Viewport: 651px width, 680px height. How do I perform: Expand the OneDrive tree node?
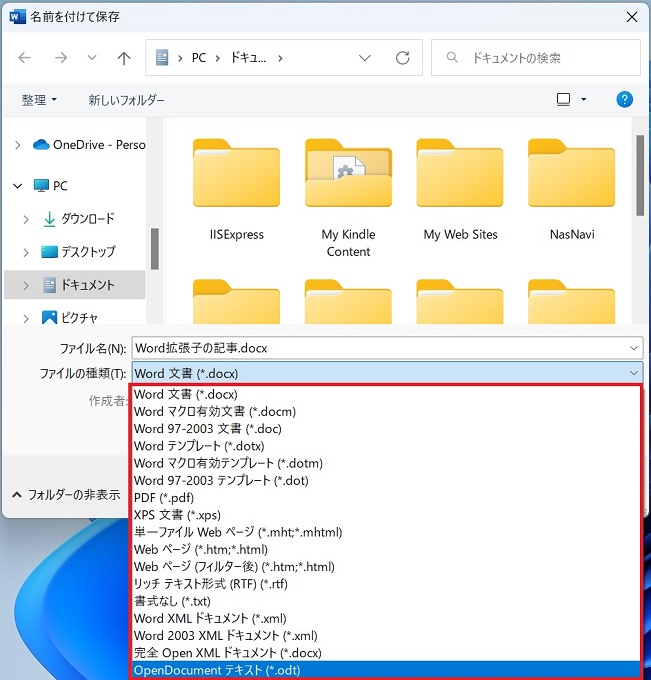[17, 145]
